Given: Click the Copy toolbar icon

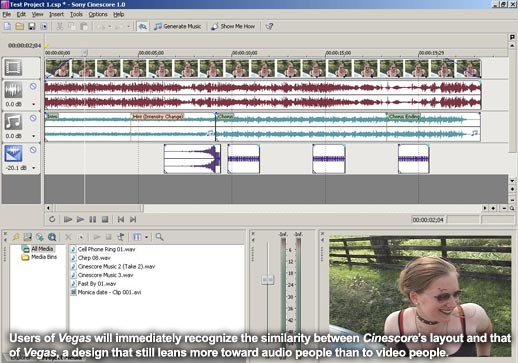Looking at the screenshot, I should coord(72,26).
